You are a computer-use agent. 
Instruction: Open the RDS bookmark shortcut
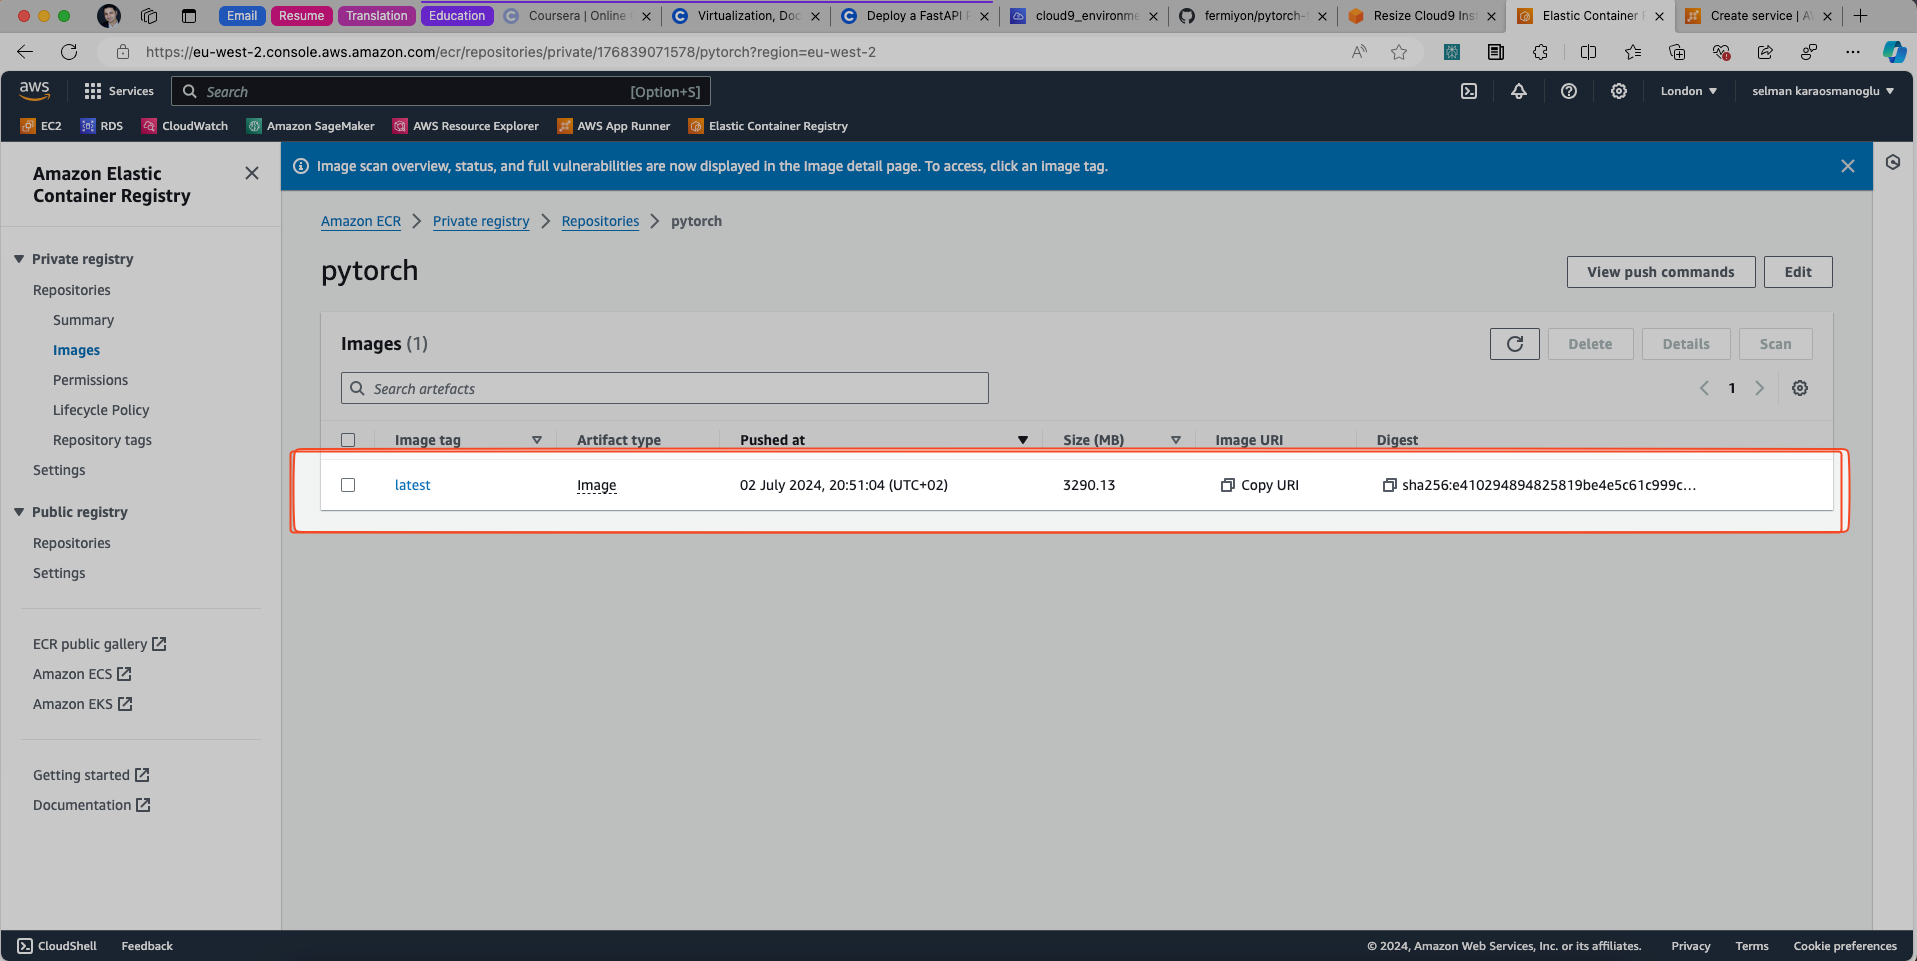(x=102, y=126)
